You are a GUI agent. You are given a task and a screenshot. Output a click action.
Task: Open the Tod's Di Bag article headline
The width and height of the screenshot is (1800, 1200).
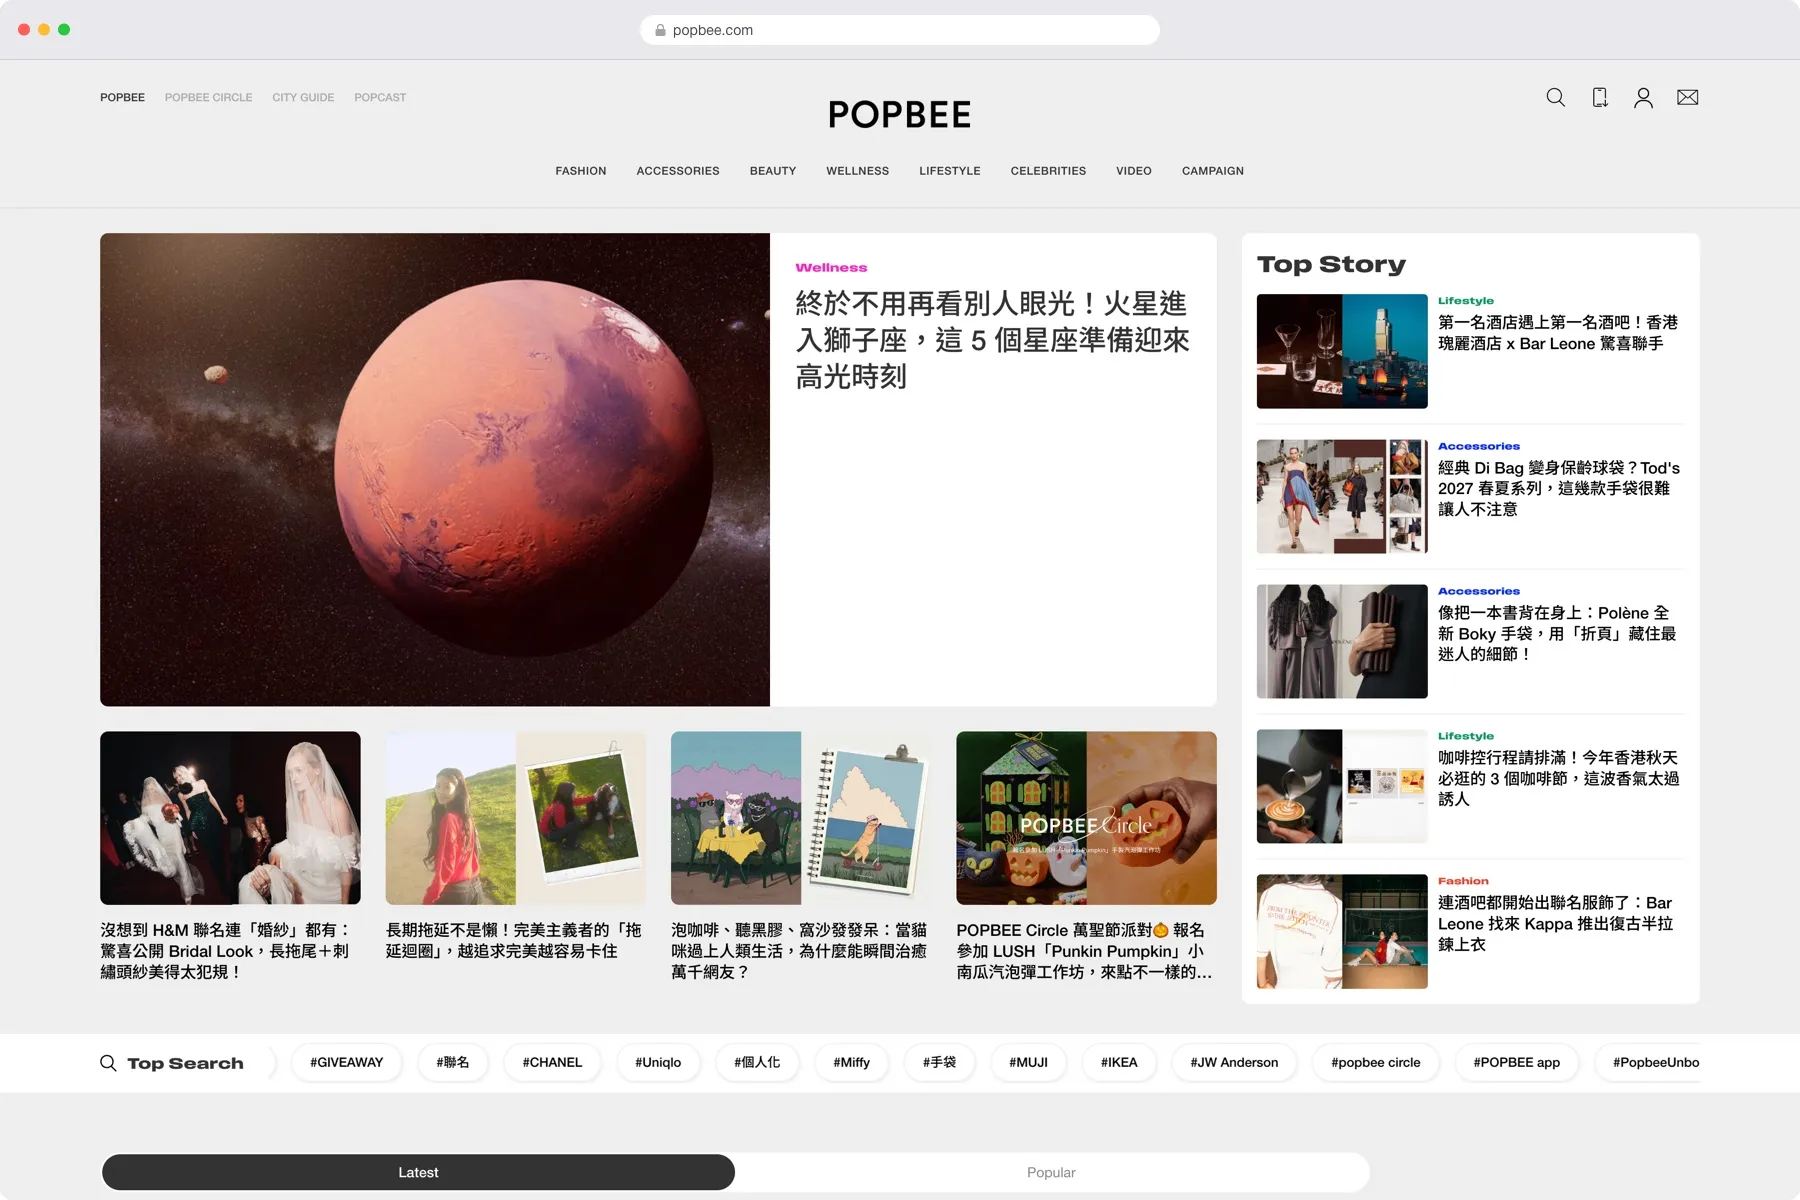(1559, 488)
